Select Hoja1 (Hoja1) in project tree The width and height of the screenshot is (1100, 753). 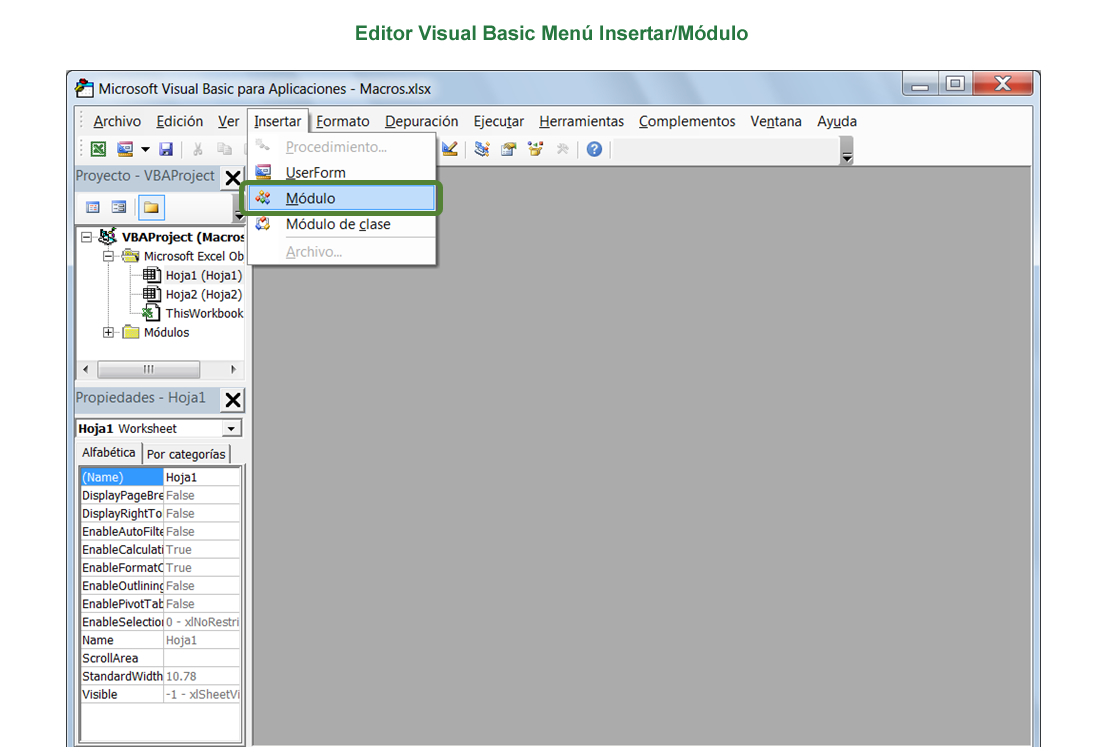pos(203,276)
